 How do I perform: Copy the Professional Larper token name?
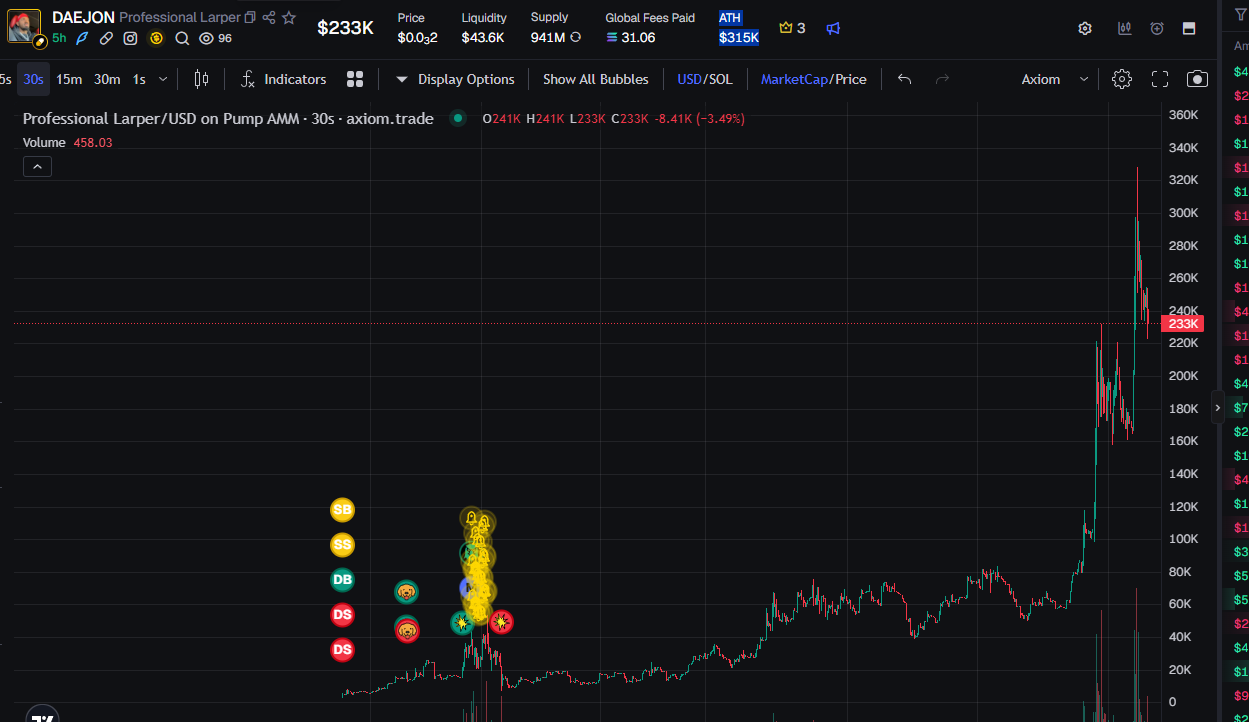pos(250,17)
